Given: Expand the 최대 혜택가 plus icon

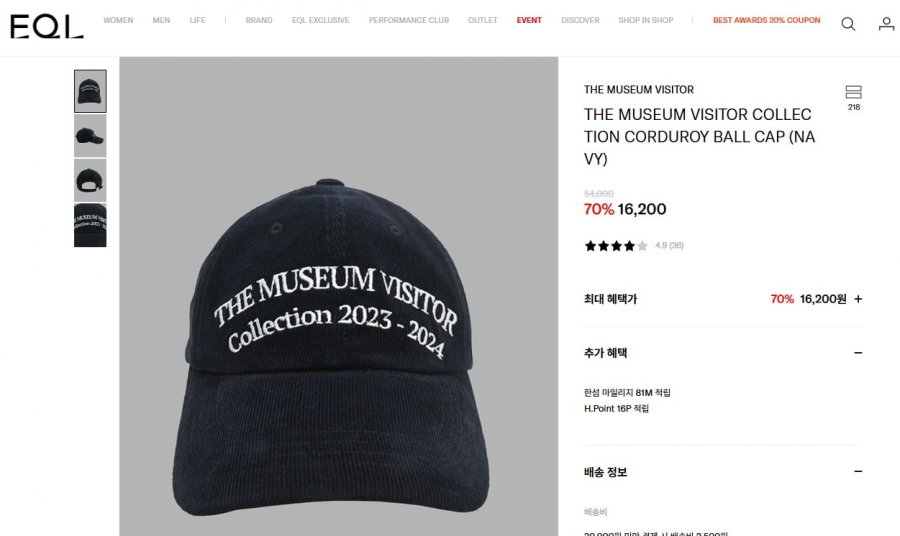Looking at the screenshot, I should coord(858,299).
